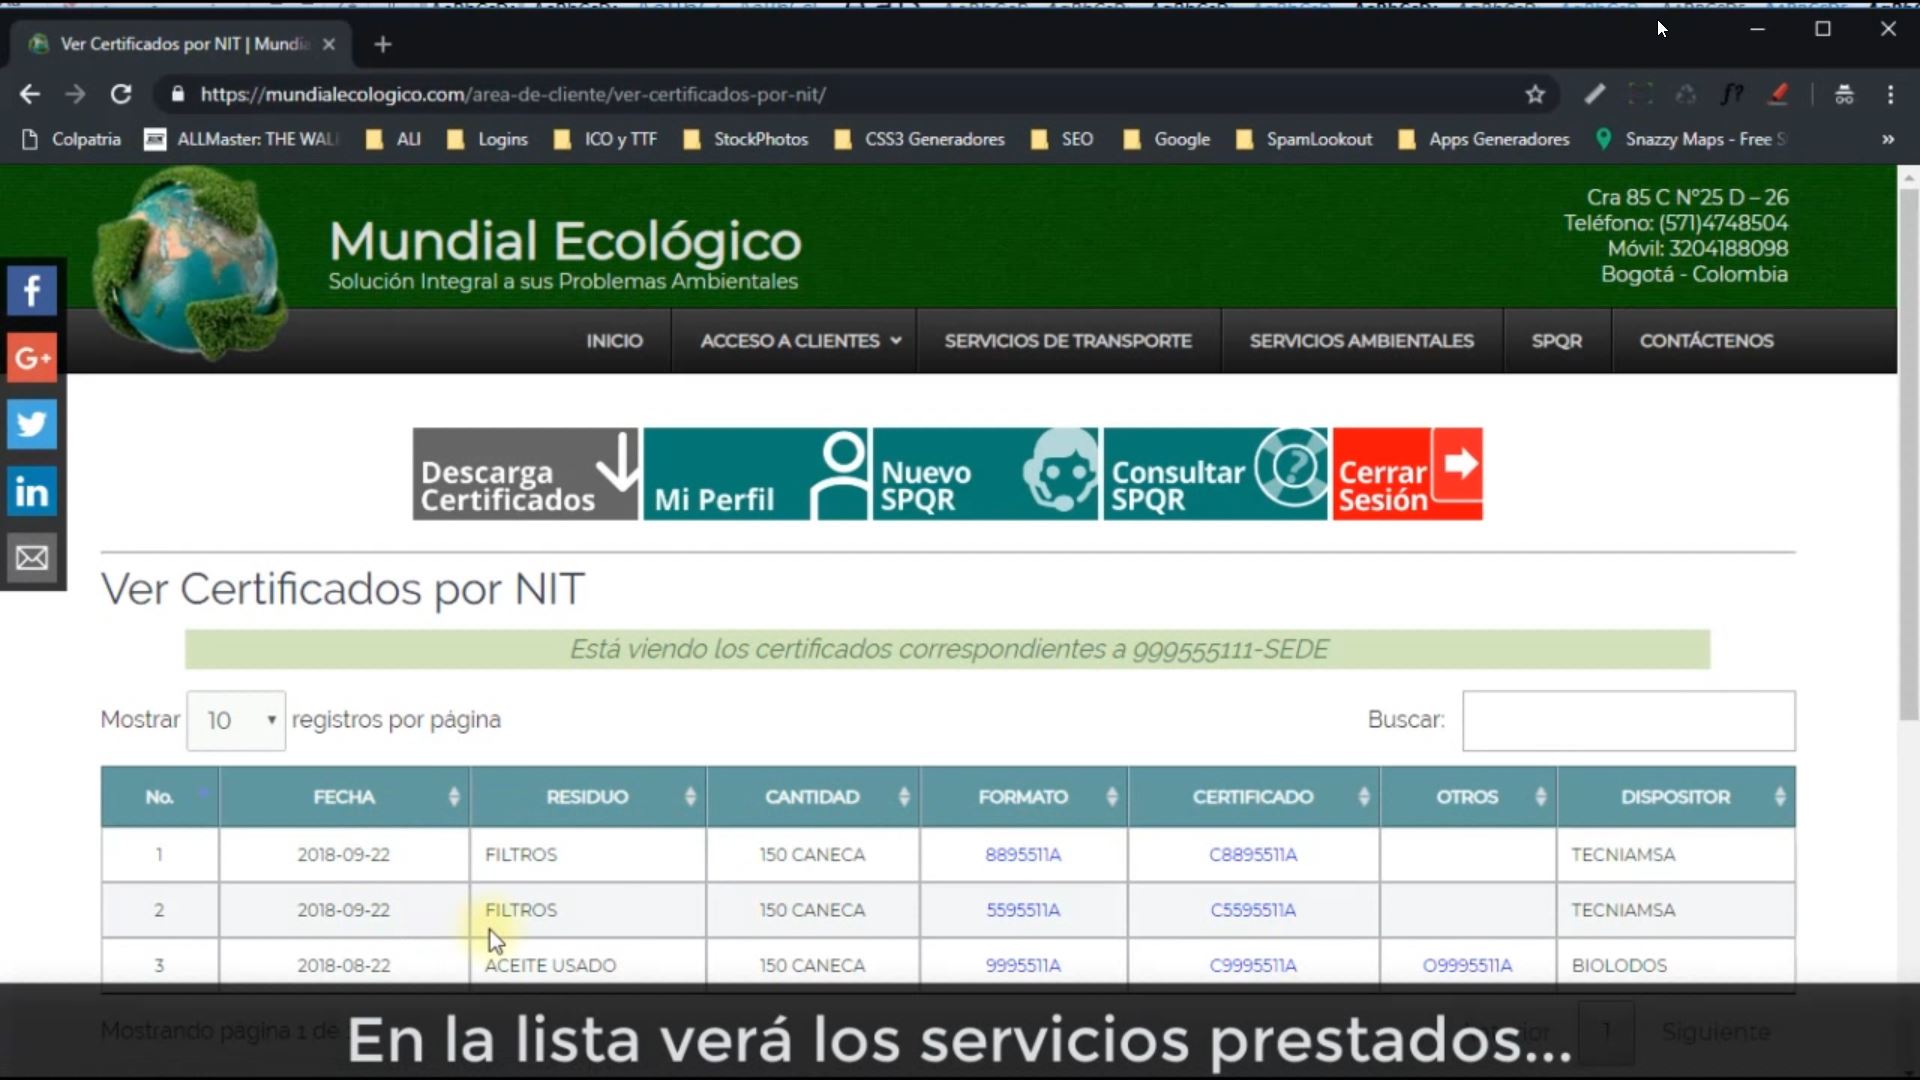Go back with the browser back arrow
Screen dimensions: 1920x1080
point(30,94)
